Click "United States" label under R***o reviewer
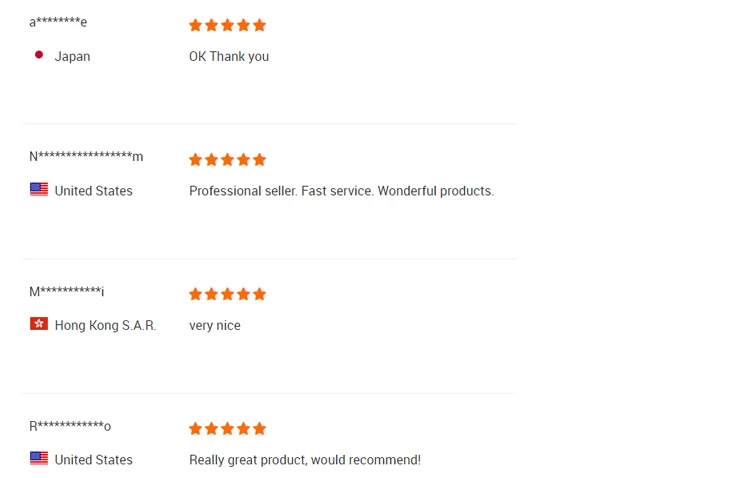Viewport: 750px width, 478px height. (x=93, y=460)
